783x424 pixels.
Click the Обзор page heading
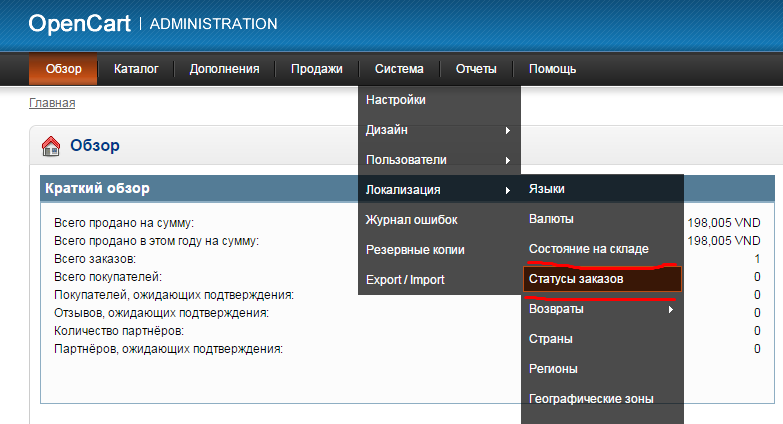click(95, 145)
